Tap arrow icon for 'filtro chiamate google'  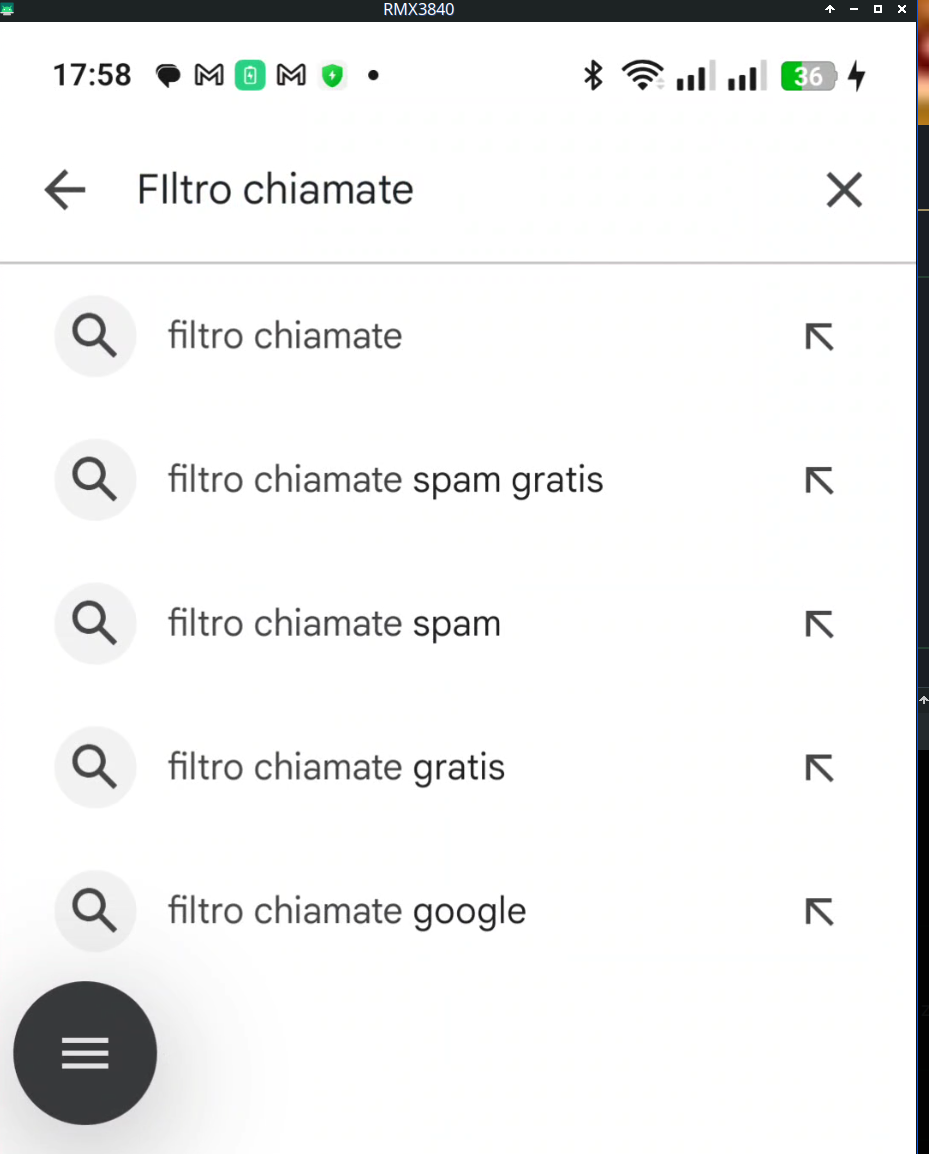(819, 912)
